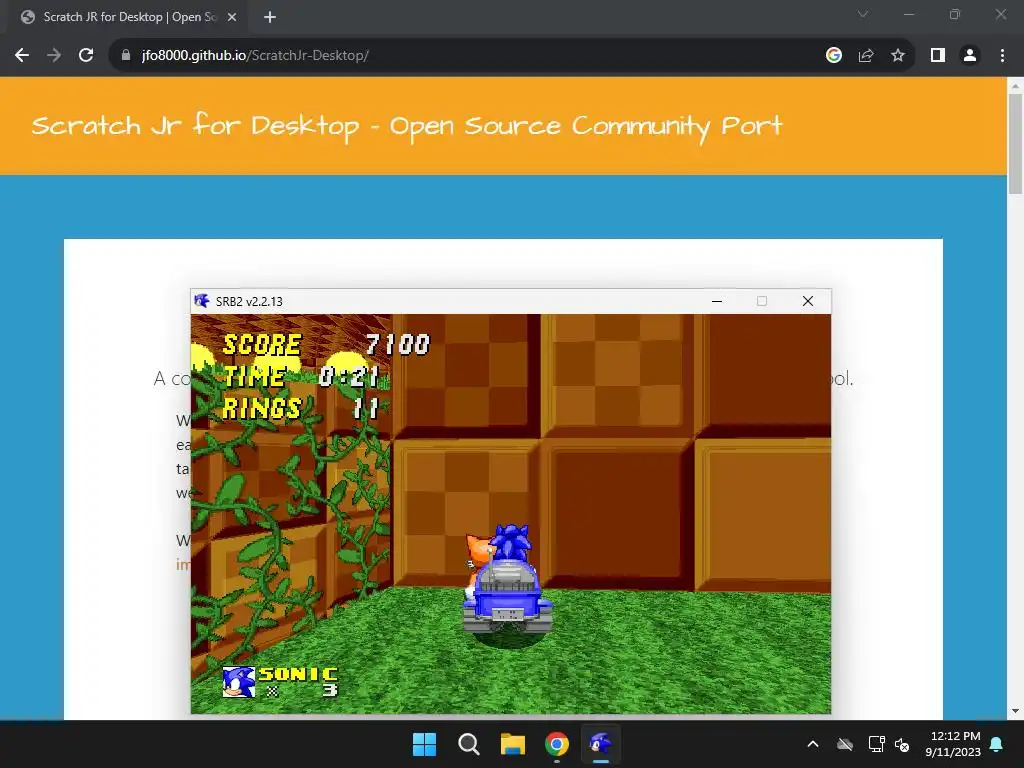Open File Explorer from taskbar

(513, 744)
